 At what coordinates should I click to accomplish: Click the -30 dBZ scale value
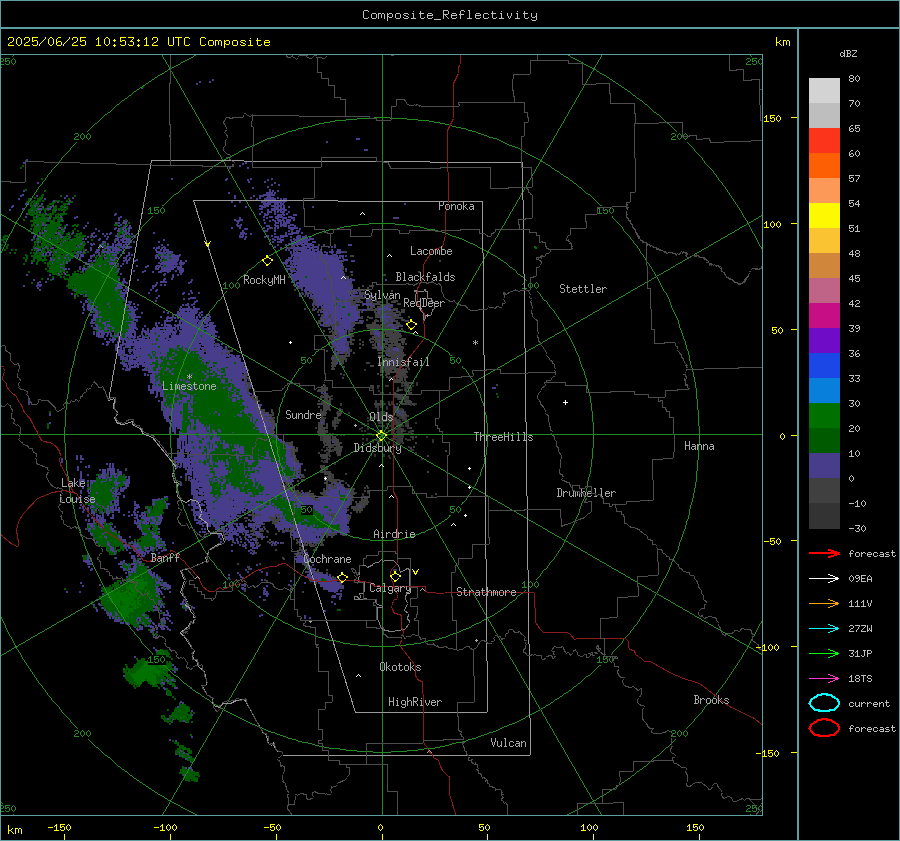[858, 528]
